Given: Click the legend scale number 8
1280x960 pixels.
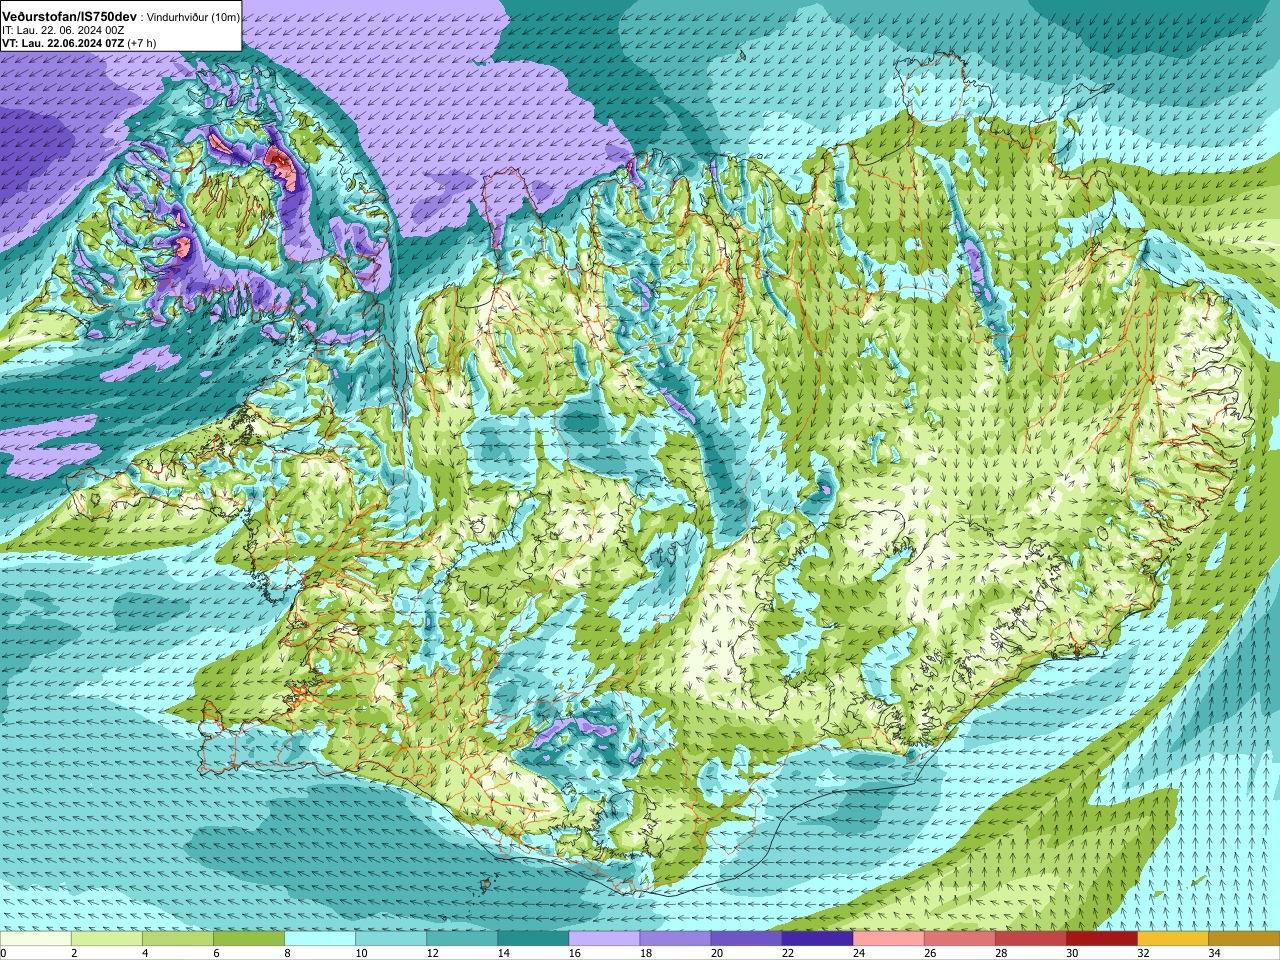Looking at the screenshot, I should click(287, 953).
